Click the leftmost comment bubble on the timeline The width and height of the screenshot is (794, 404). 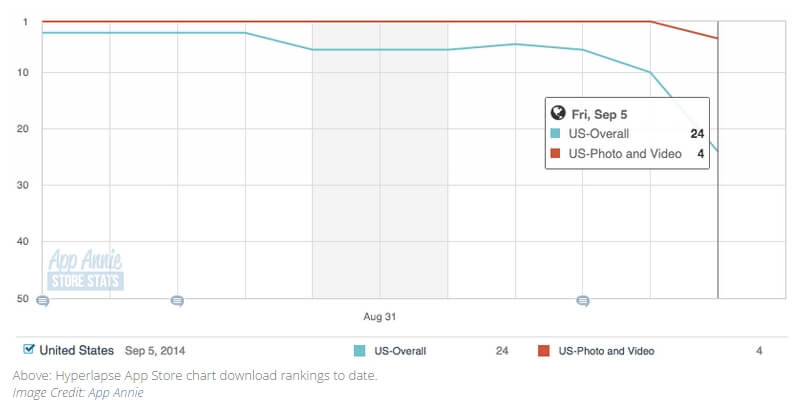coord(43,300)
